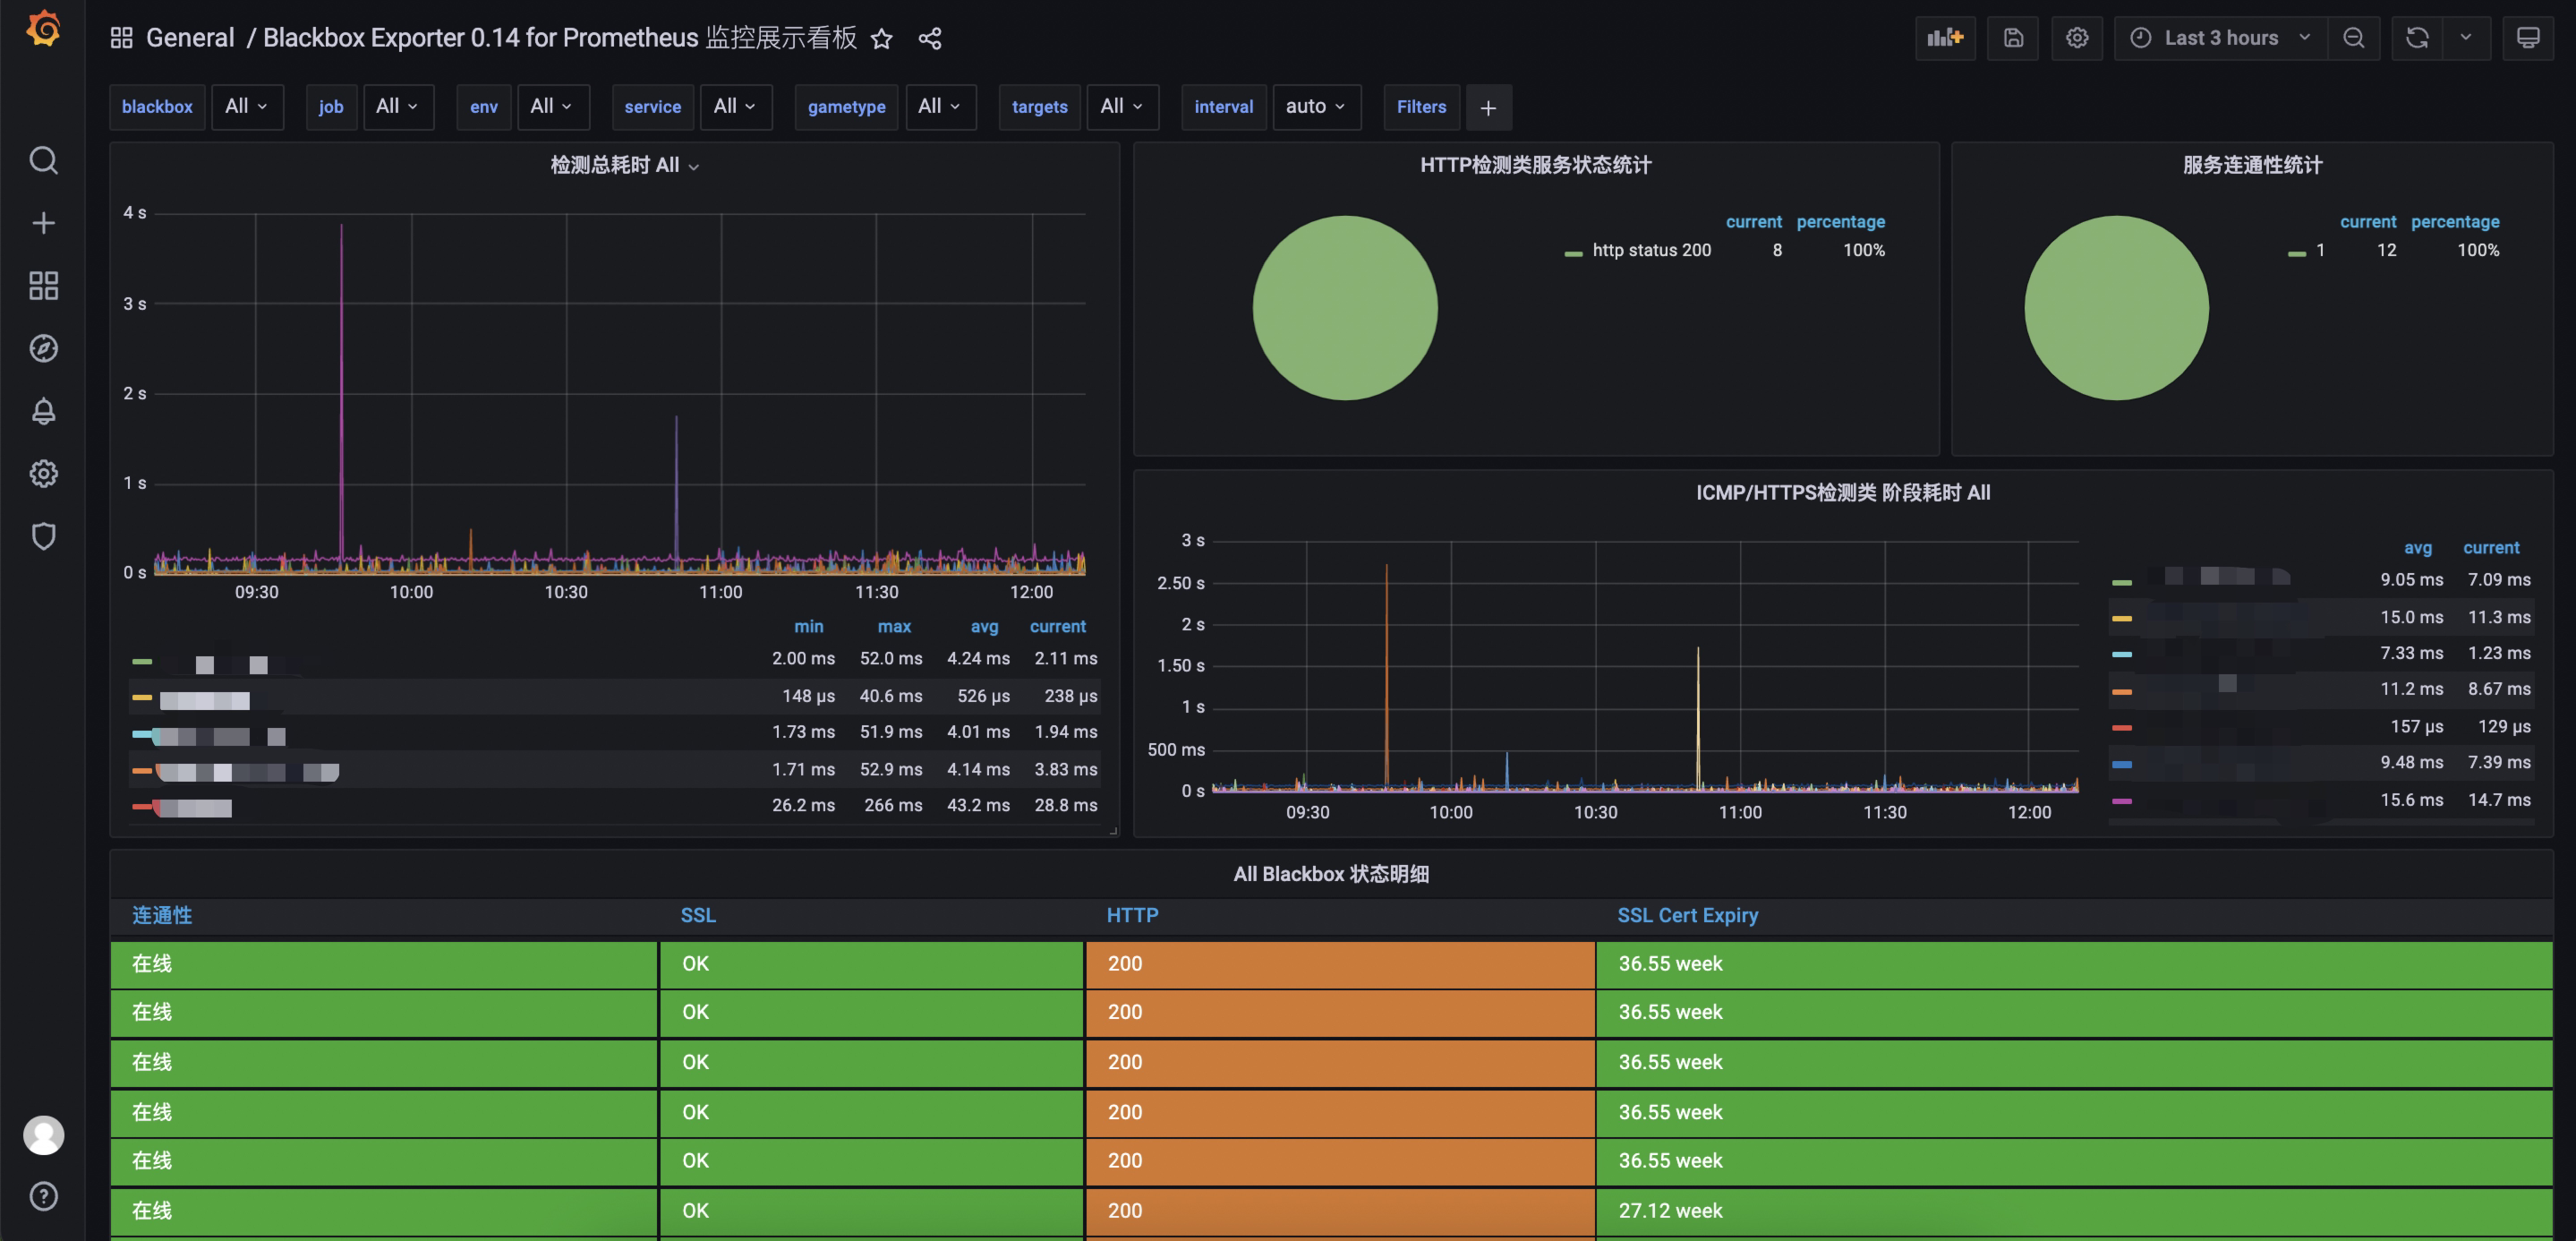Open the Configuration gear in sidebar
Viewport: 2576px width, 1241px height.
click(x=43, y=473)
